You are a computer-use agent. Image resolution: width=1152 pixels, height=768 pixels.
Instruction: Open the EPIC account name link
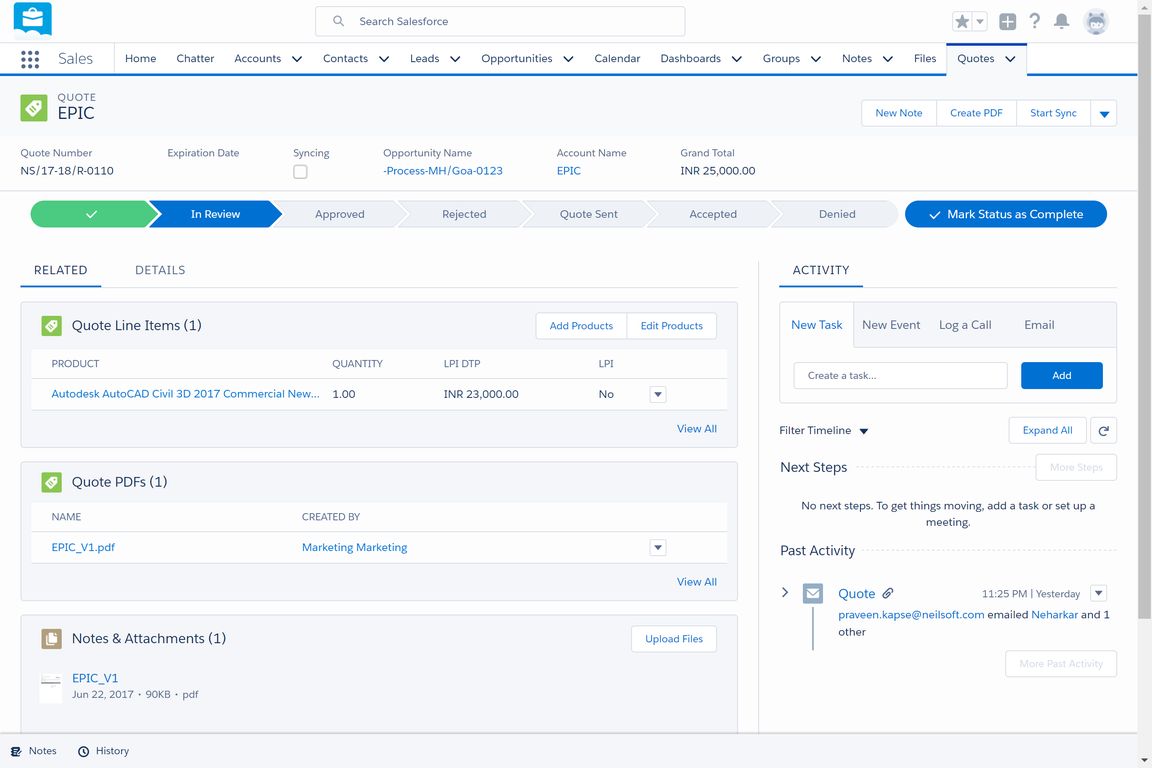(x=568, y=171)
